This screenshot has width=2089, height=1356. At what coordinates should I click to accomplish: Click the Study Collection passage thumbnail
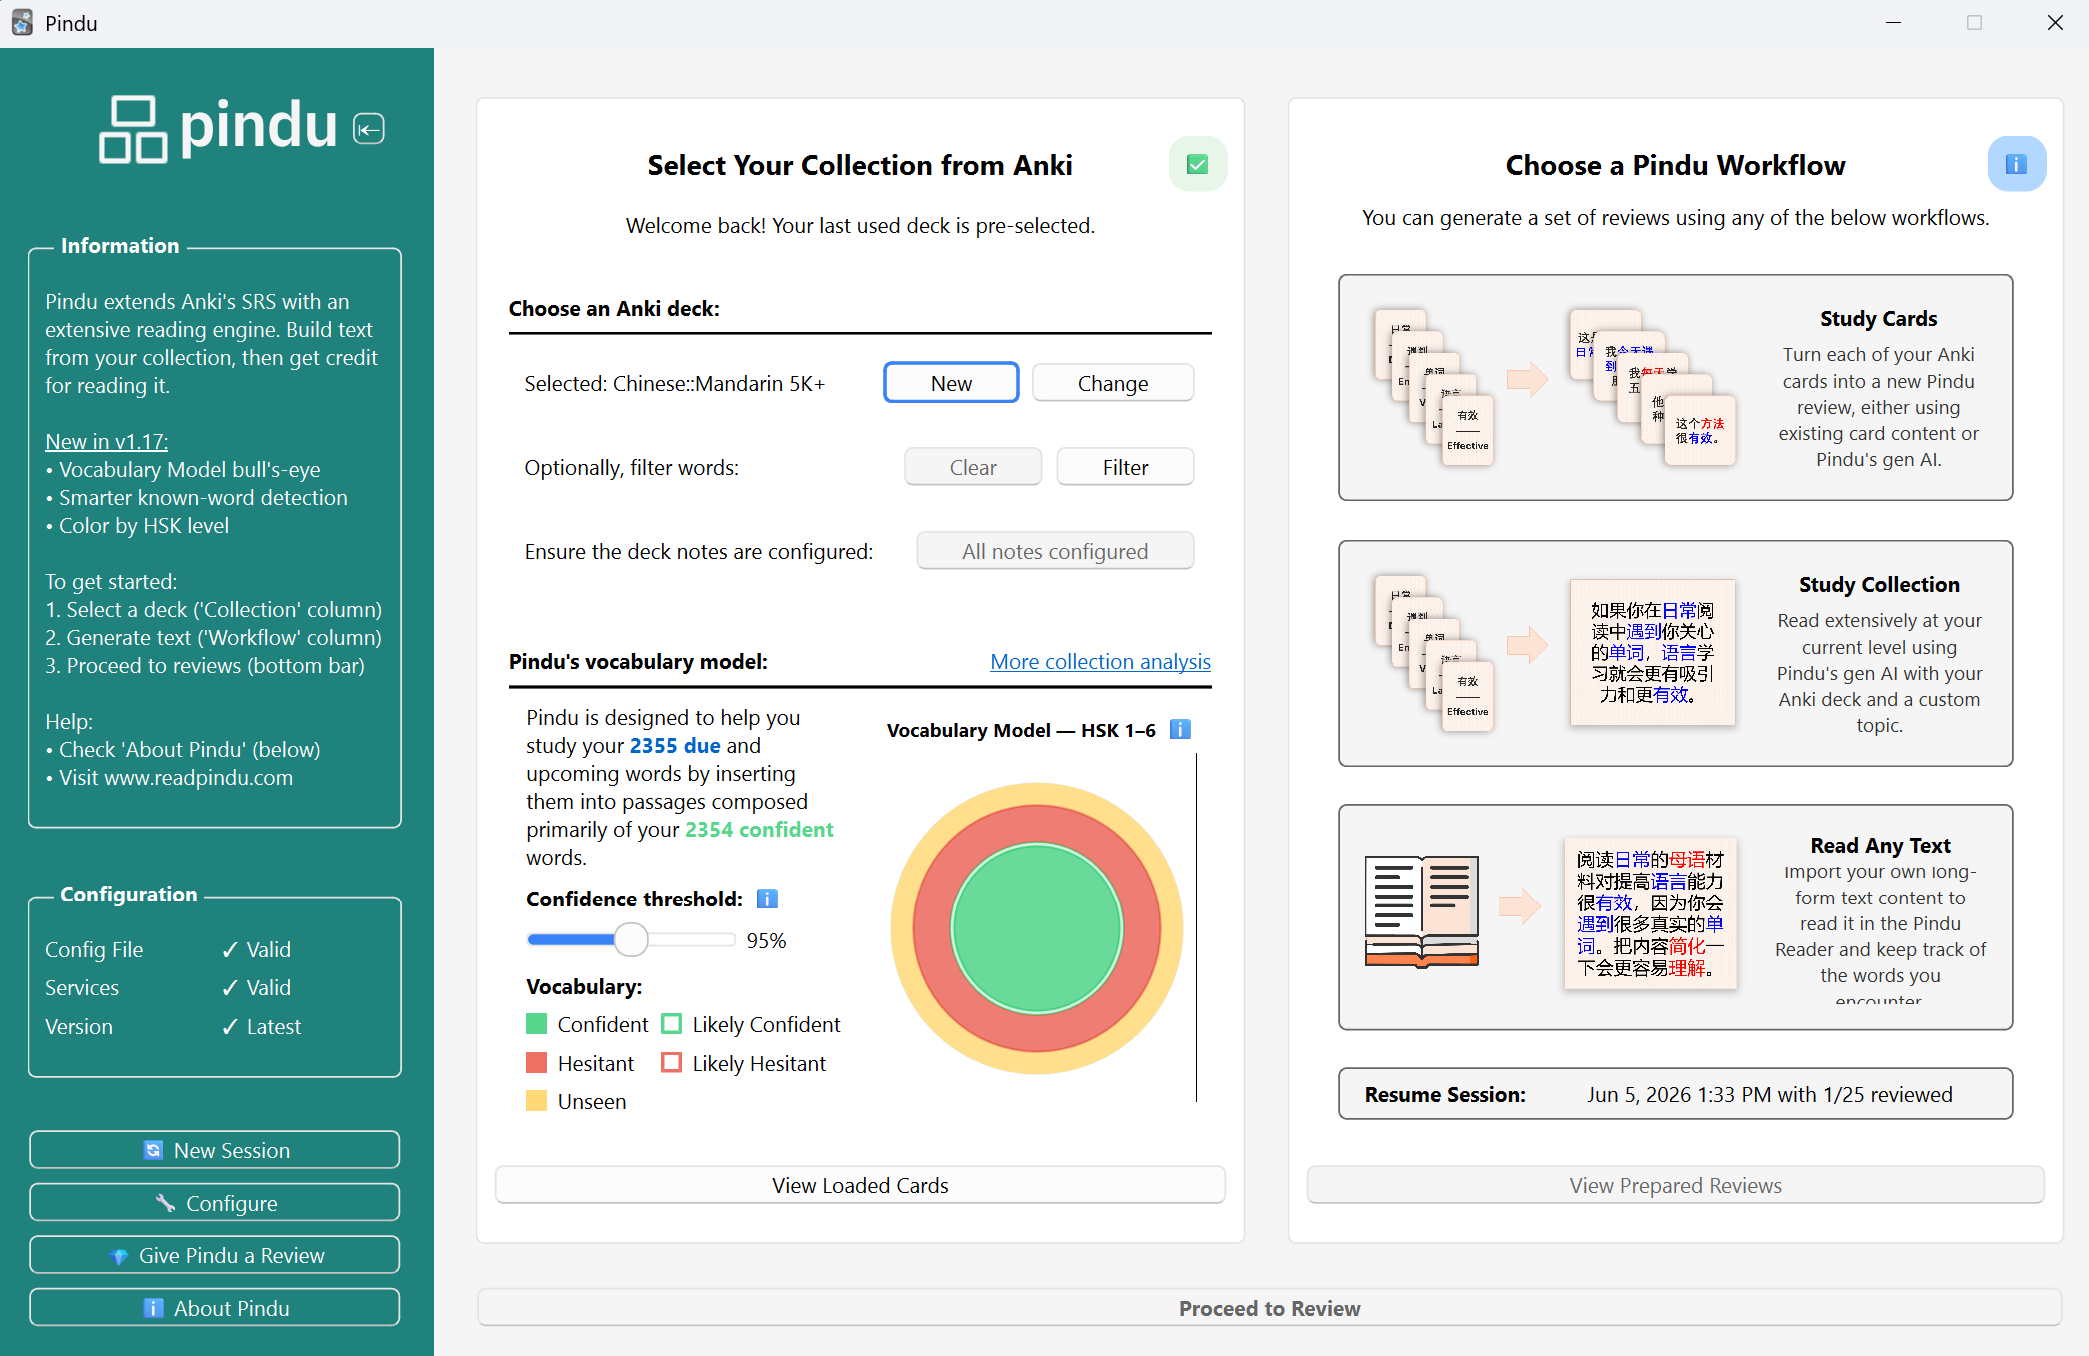(x=1652, y=652)
